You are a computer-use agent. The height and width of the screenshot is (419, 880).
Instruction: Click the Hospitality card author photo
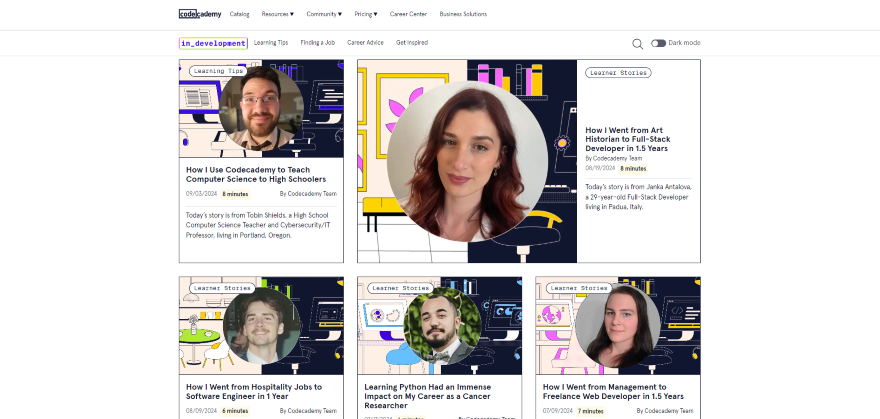[262, 326]
